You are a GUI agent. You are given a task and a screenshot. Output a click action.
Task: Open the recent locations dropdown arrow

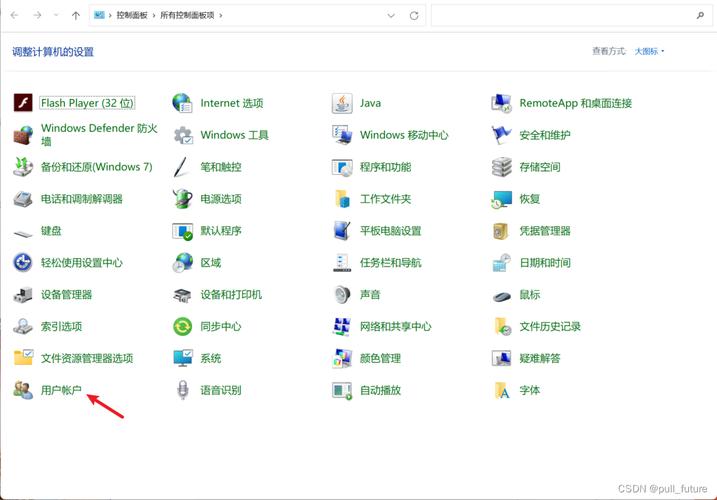56,15
